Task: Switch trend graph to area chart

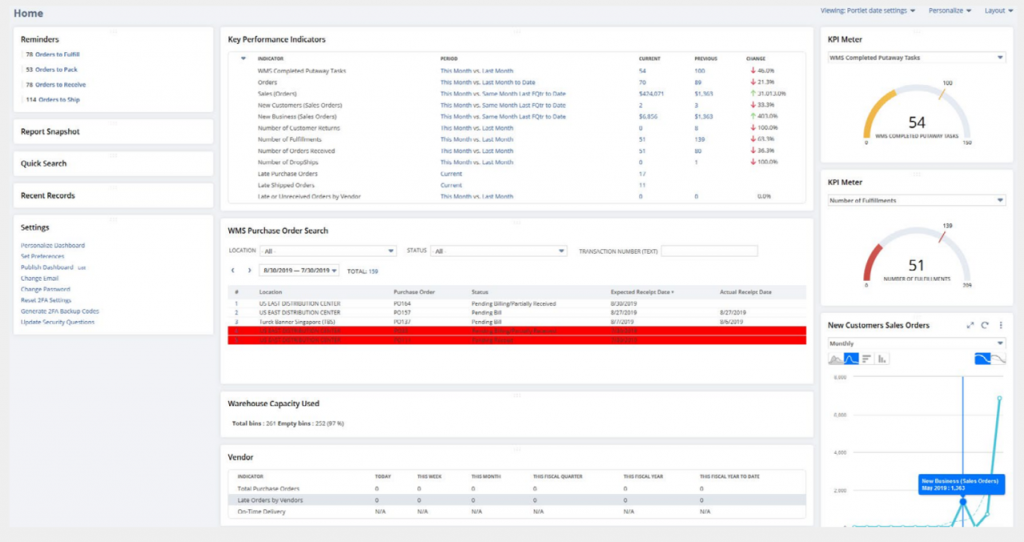Action: [x=835, y=359]
